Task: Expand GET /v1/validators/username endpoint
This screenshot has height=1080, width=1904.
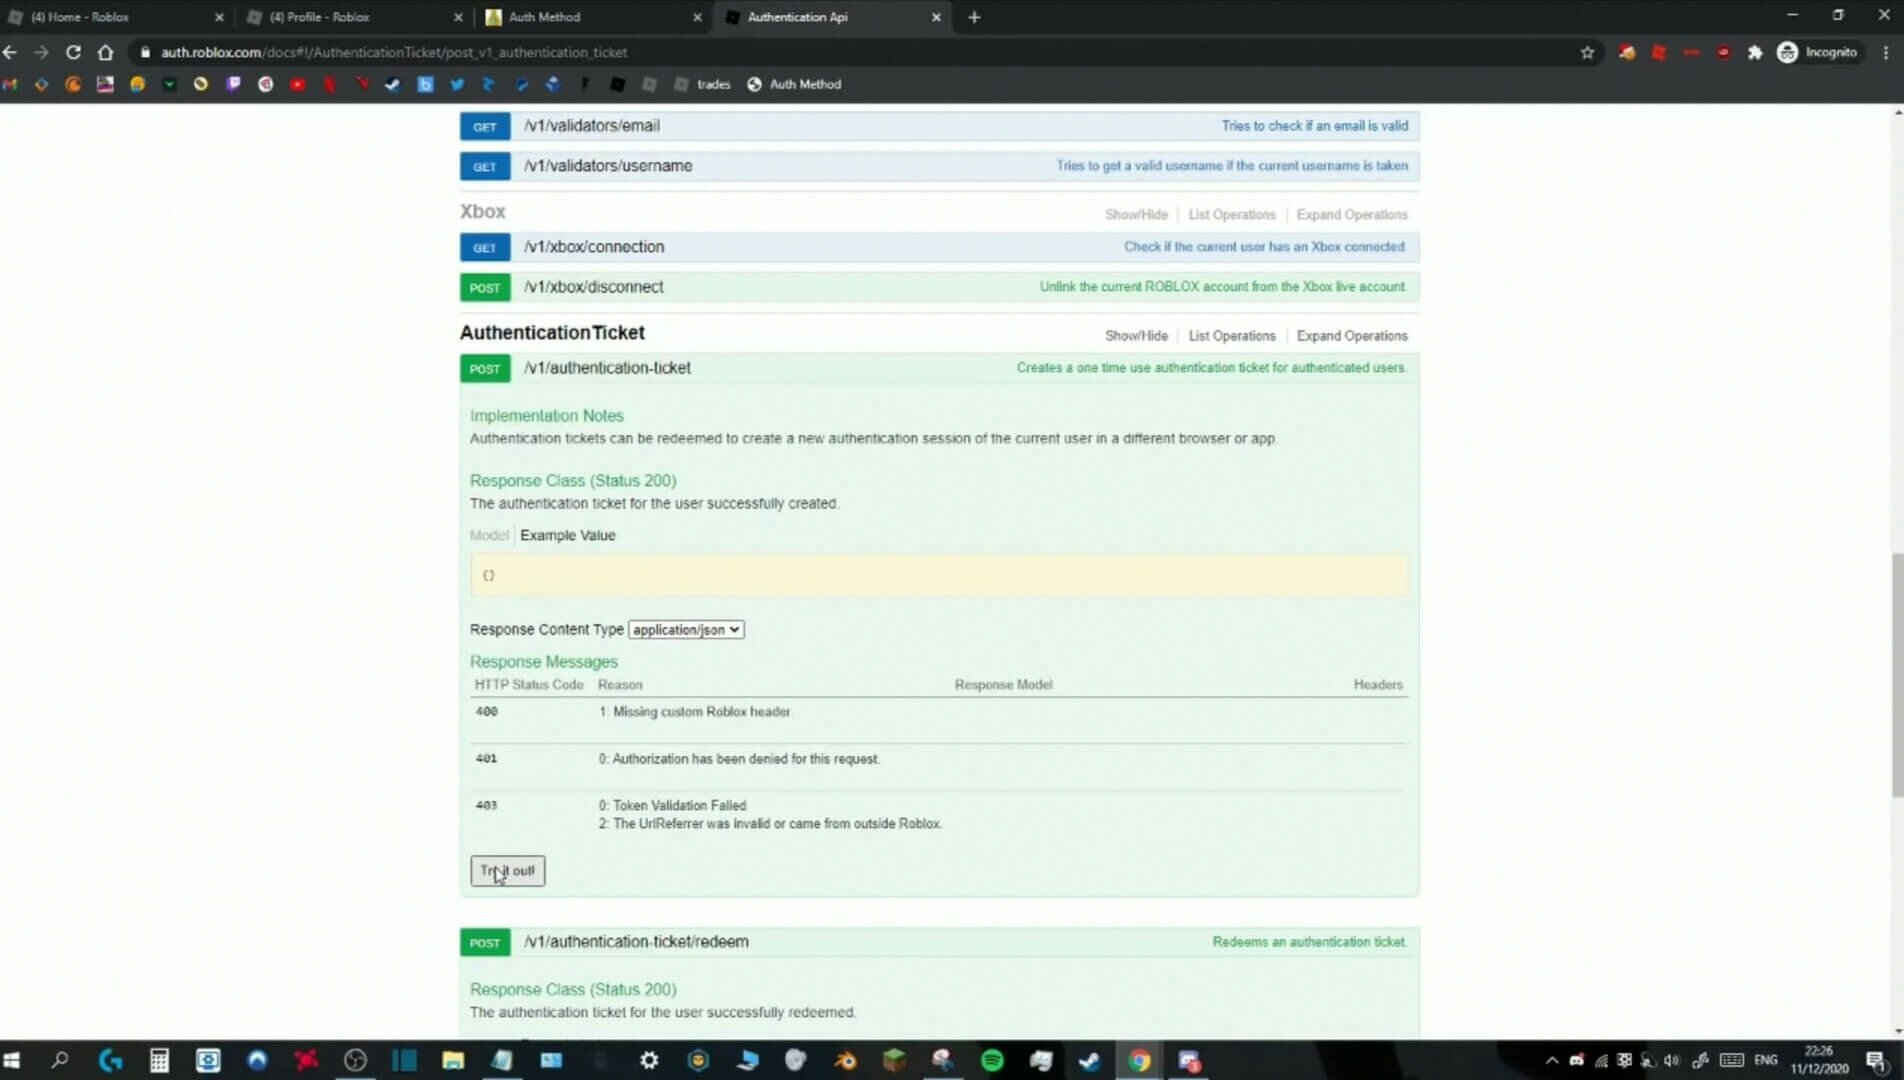Action: point(939,166)
